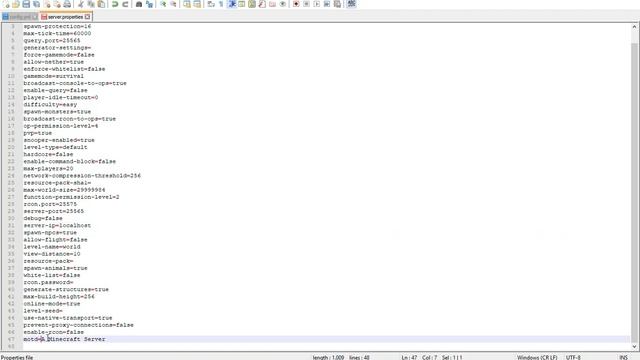Click the Paste clipboard icon
The height and width of the screenshot is (360, 640).
coord(101,4)
